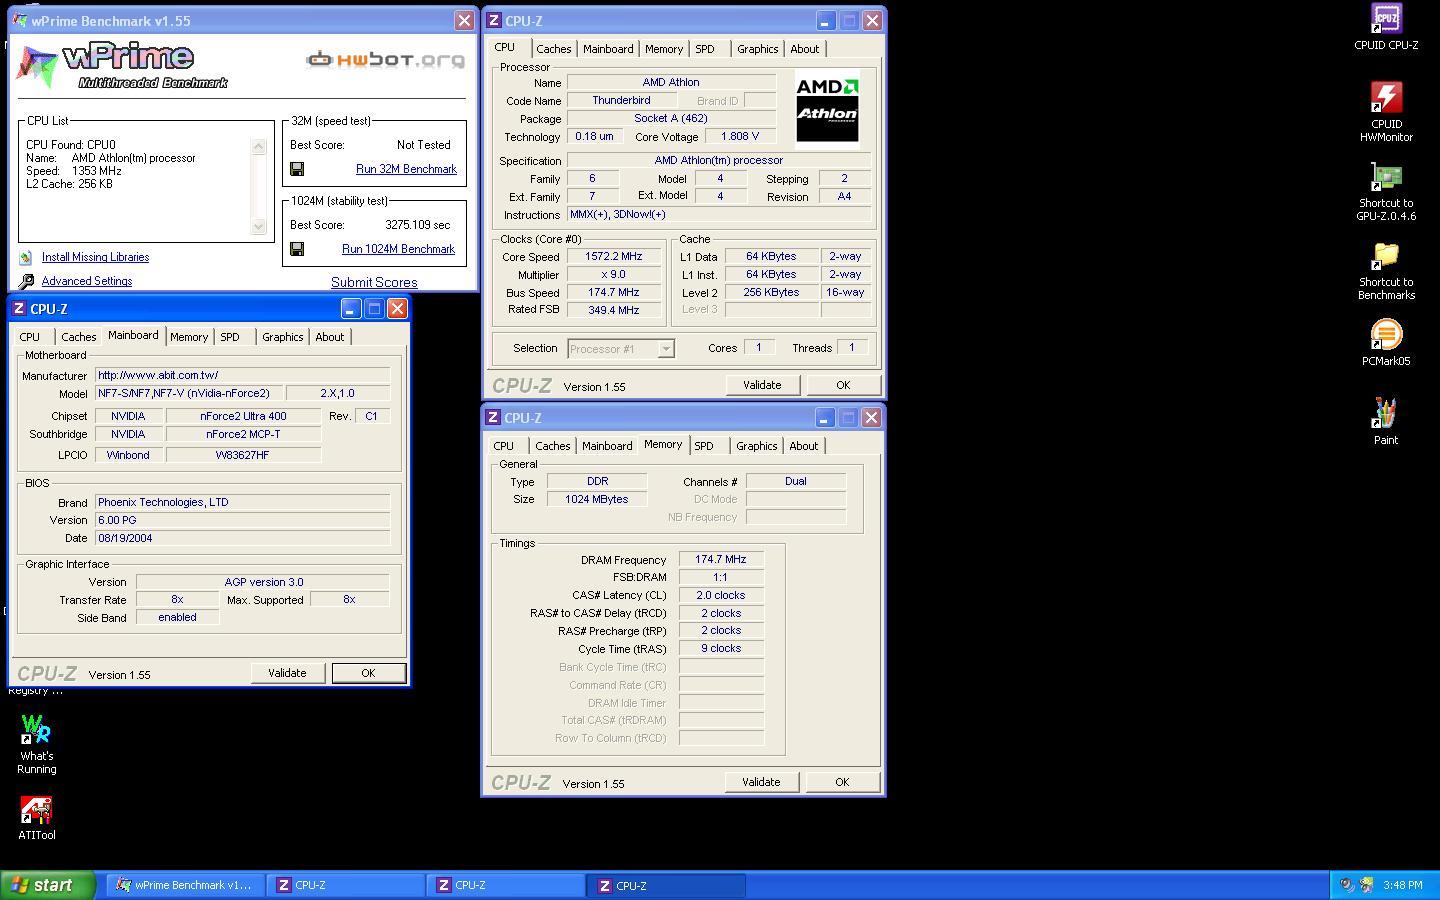Select SPD tab in CPU window
Image resolution: width=1440 pixels, height=900 pixels.
point(705,49)
